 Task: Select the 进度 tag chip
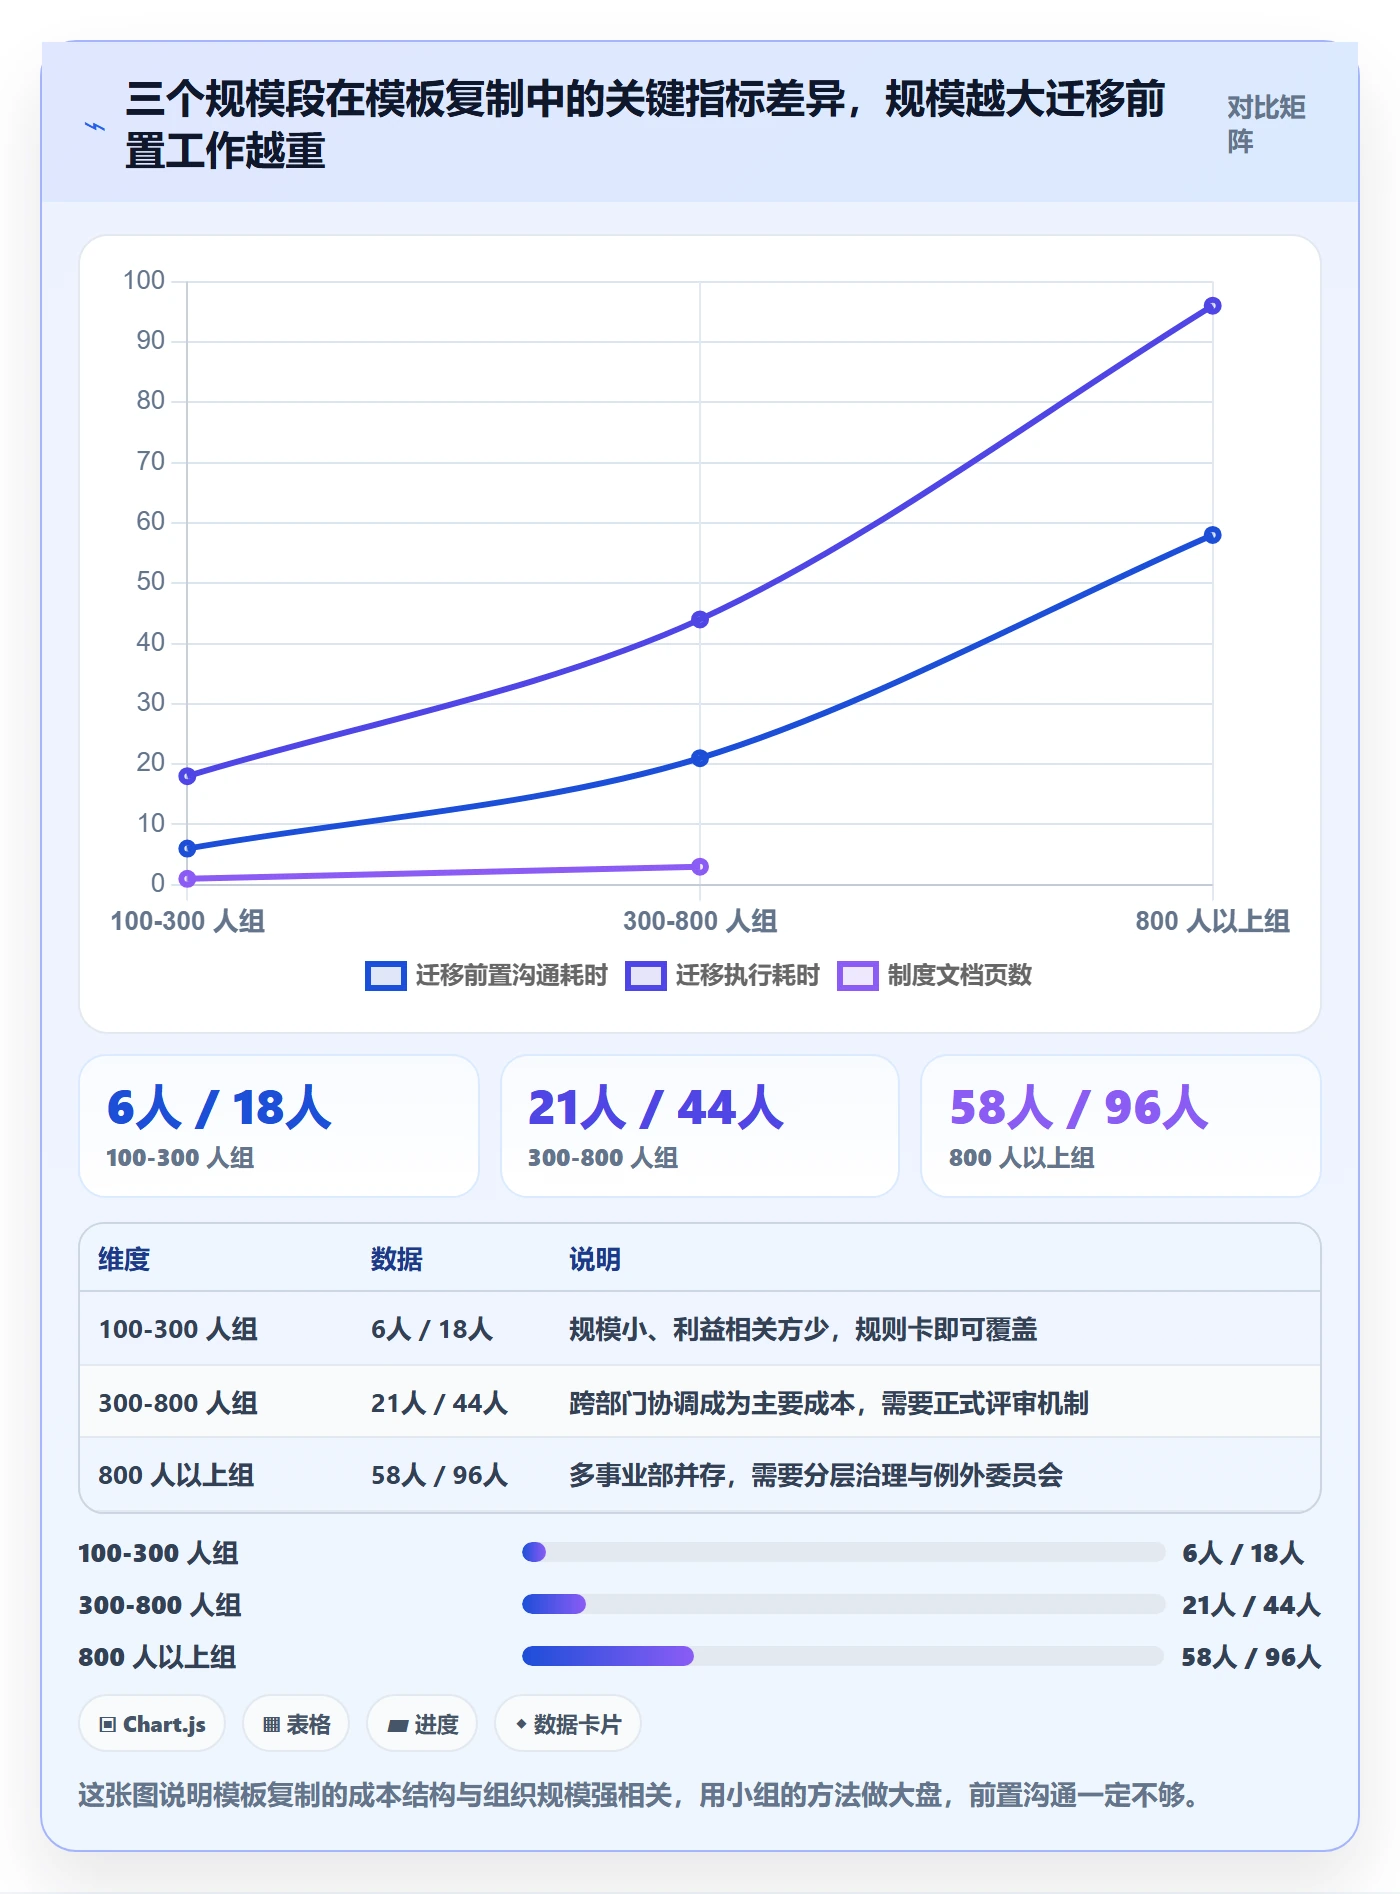click(422, 1724)
